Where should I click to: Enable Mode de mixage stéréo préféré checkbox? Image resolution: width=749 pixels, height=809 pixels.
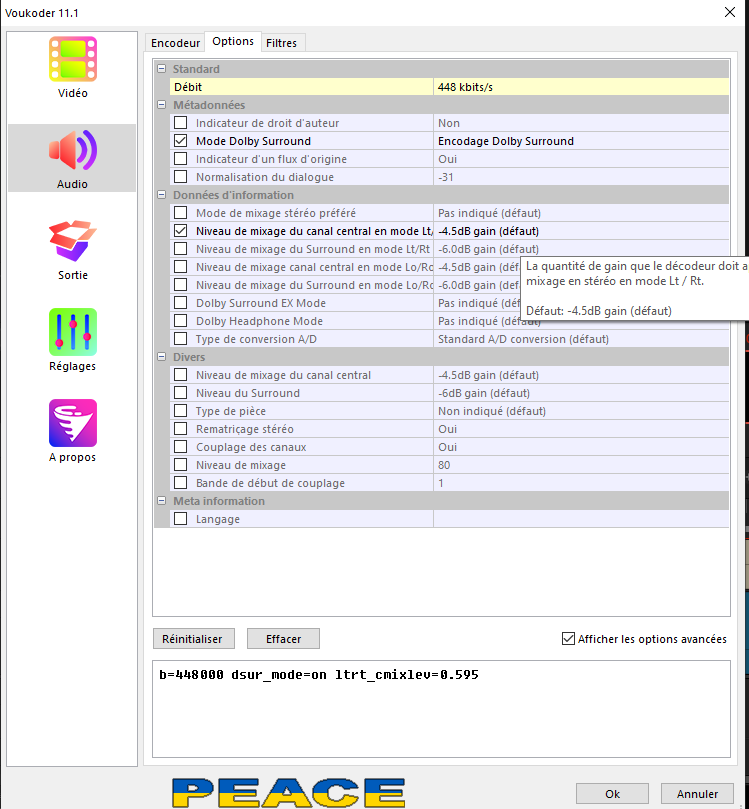pos(181,213)
